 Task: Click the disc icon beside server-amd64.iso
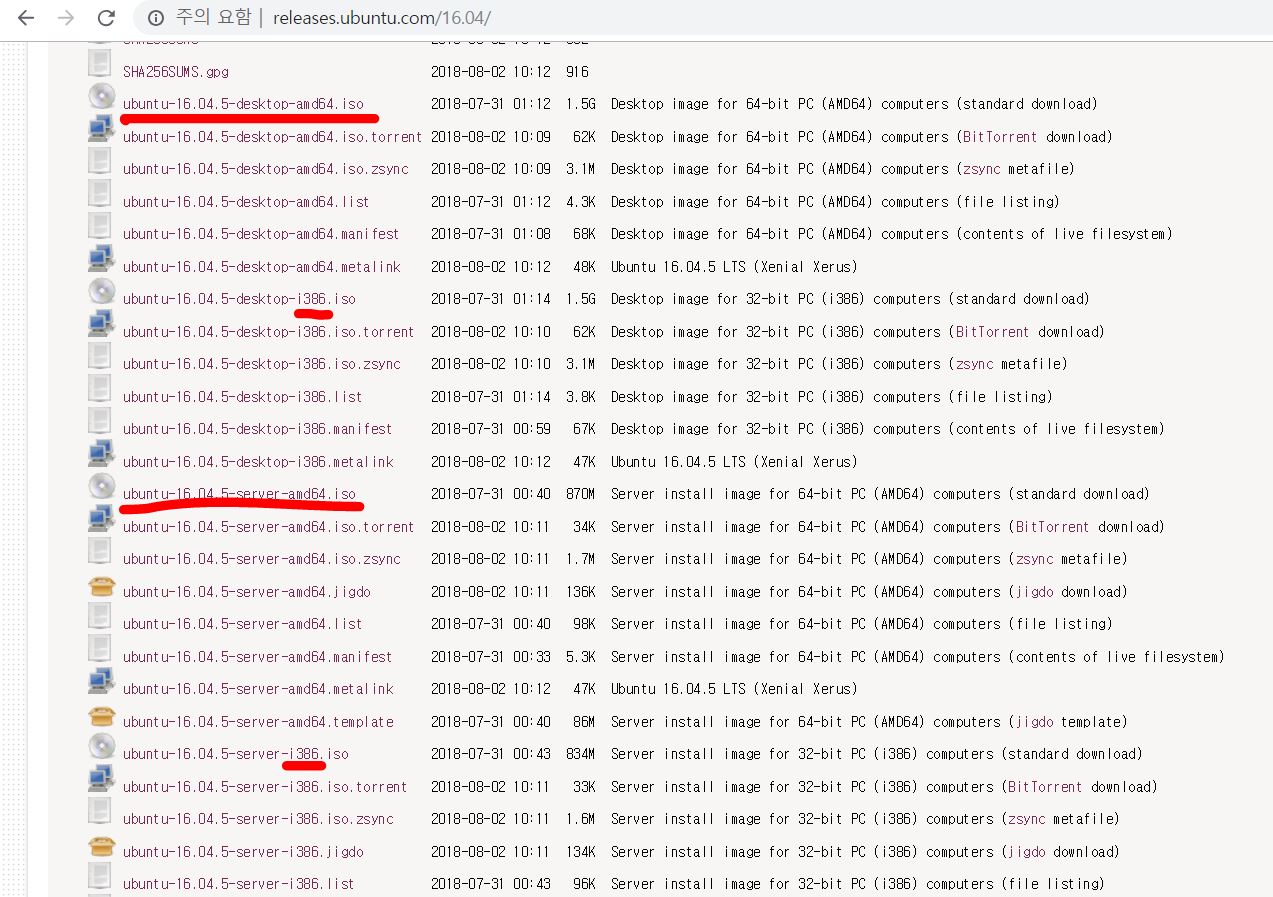(101, 486)
